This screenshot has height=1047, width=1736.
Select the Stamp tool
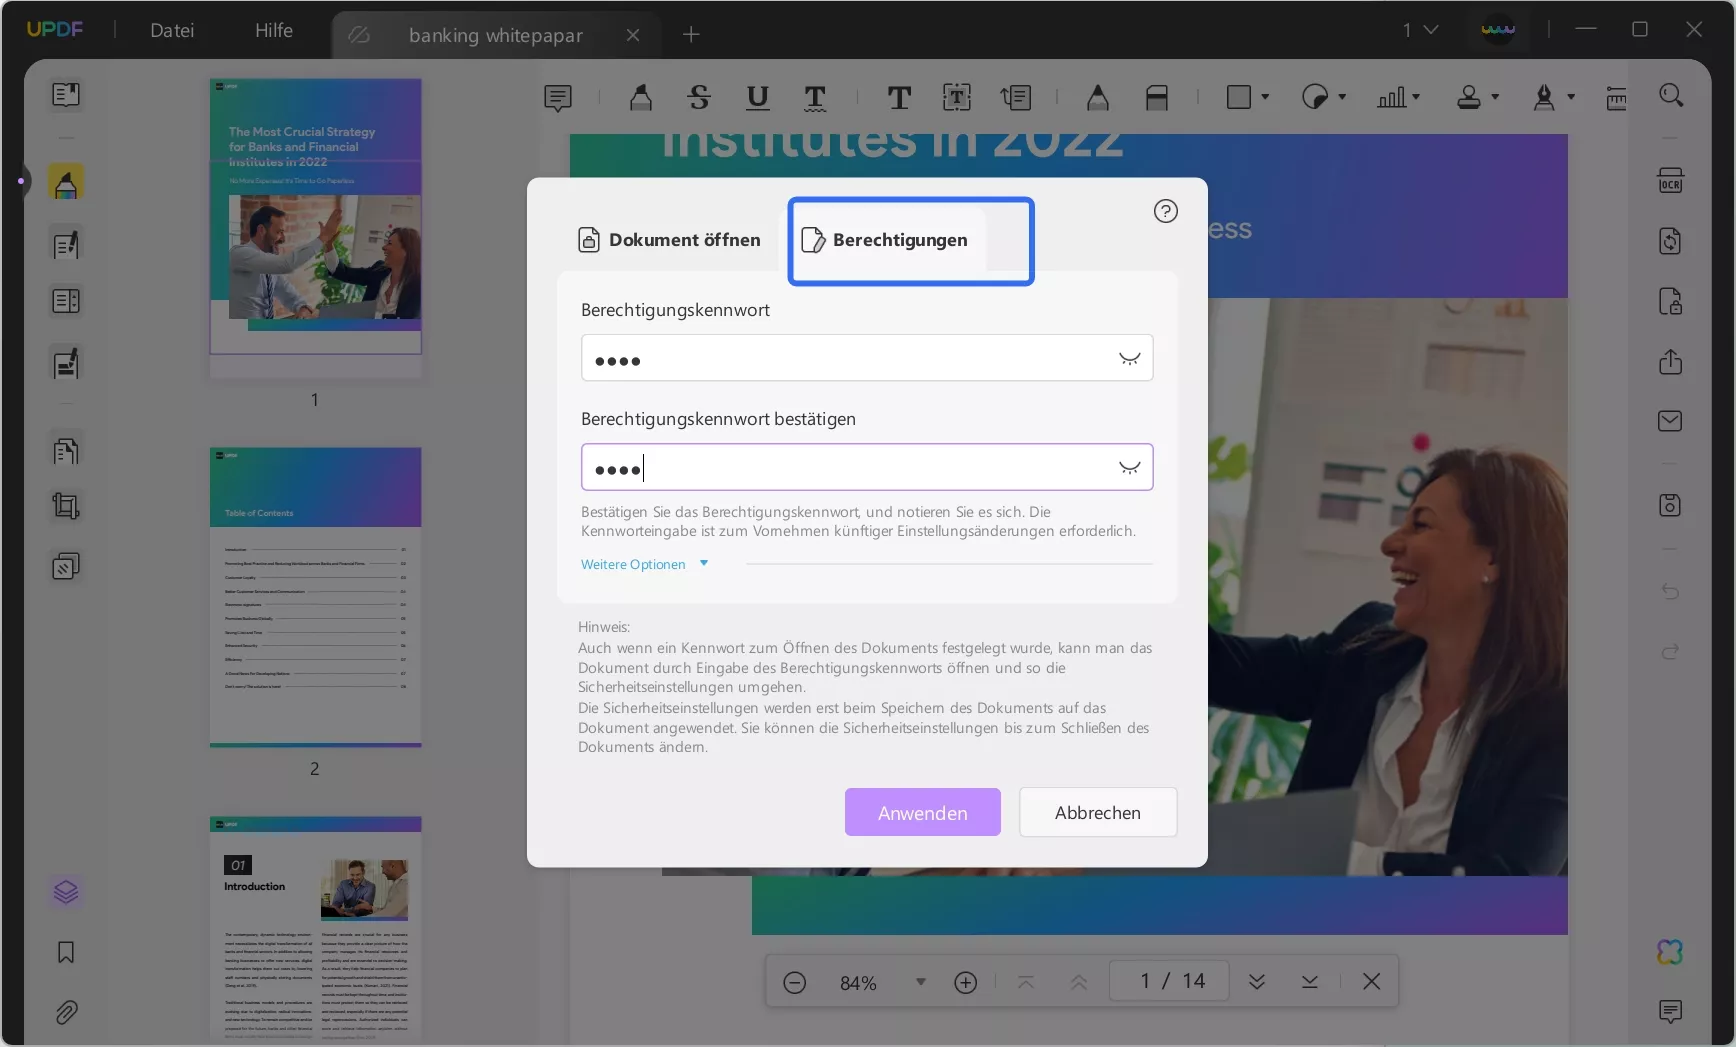1469,97
